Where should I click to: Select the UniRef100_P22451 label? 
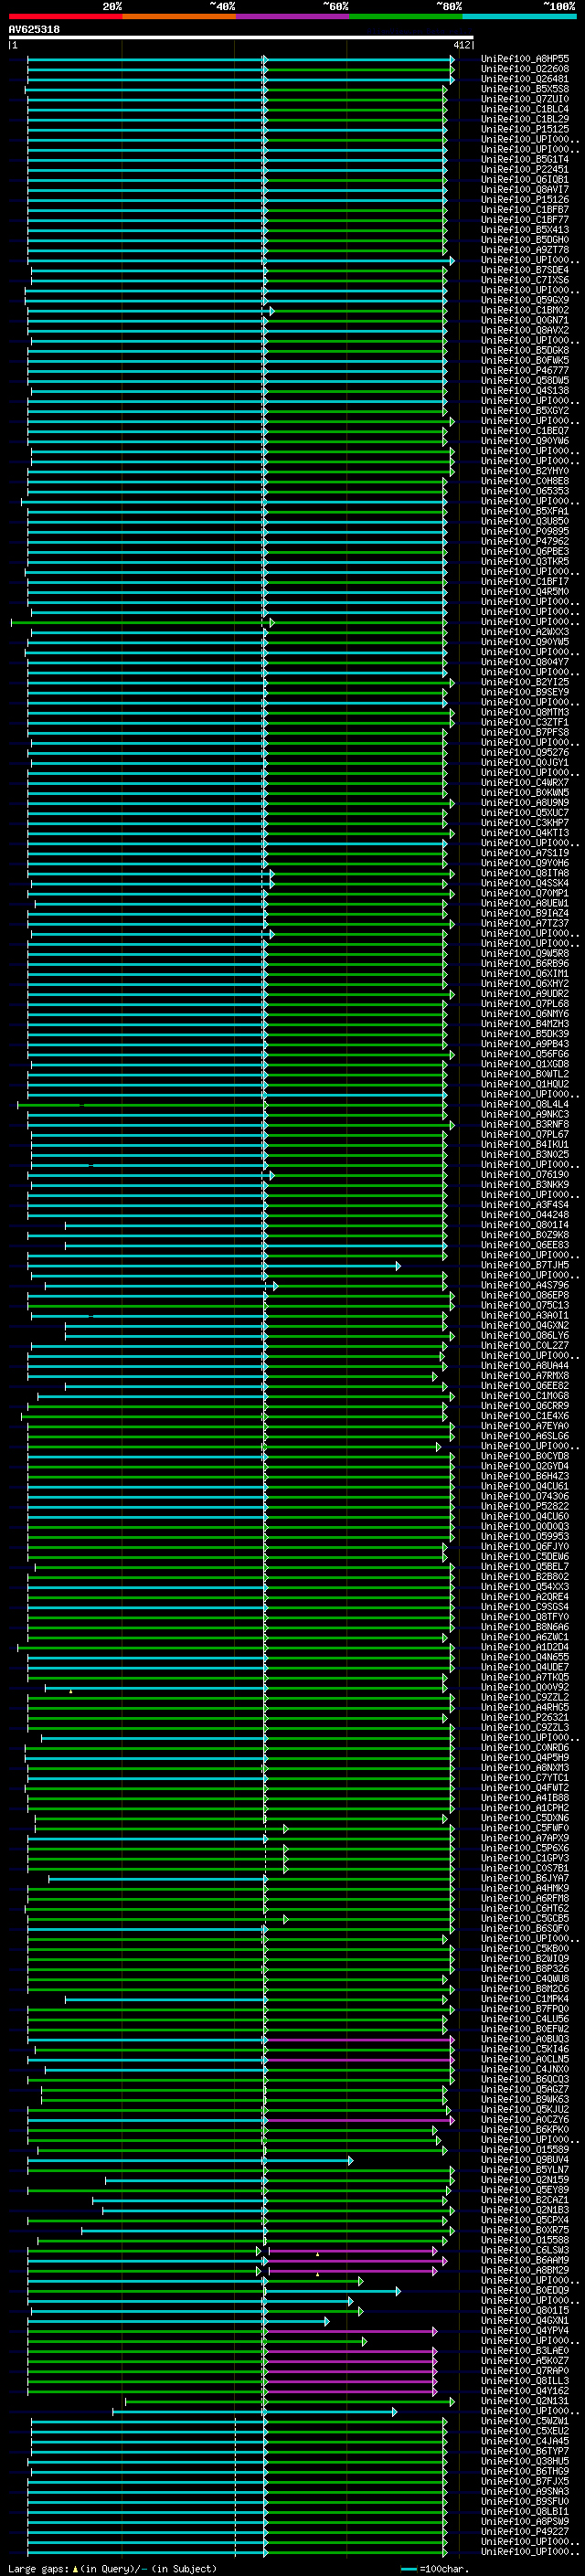click(x=525, y=170)
